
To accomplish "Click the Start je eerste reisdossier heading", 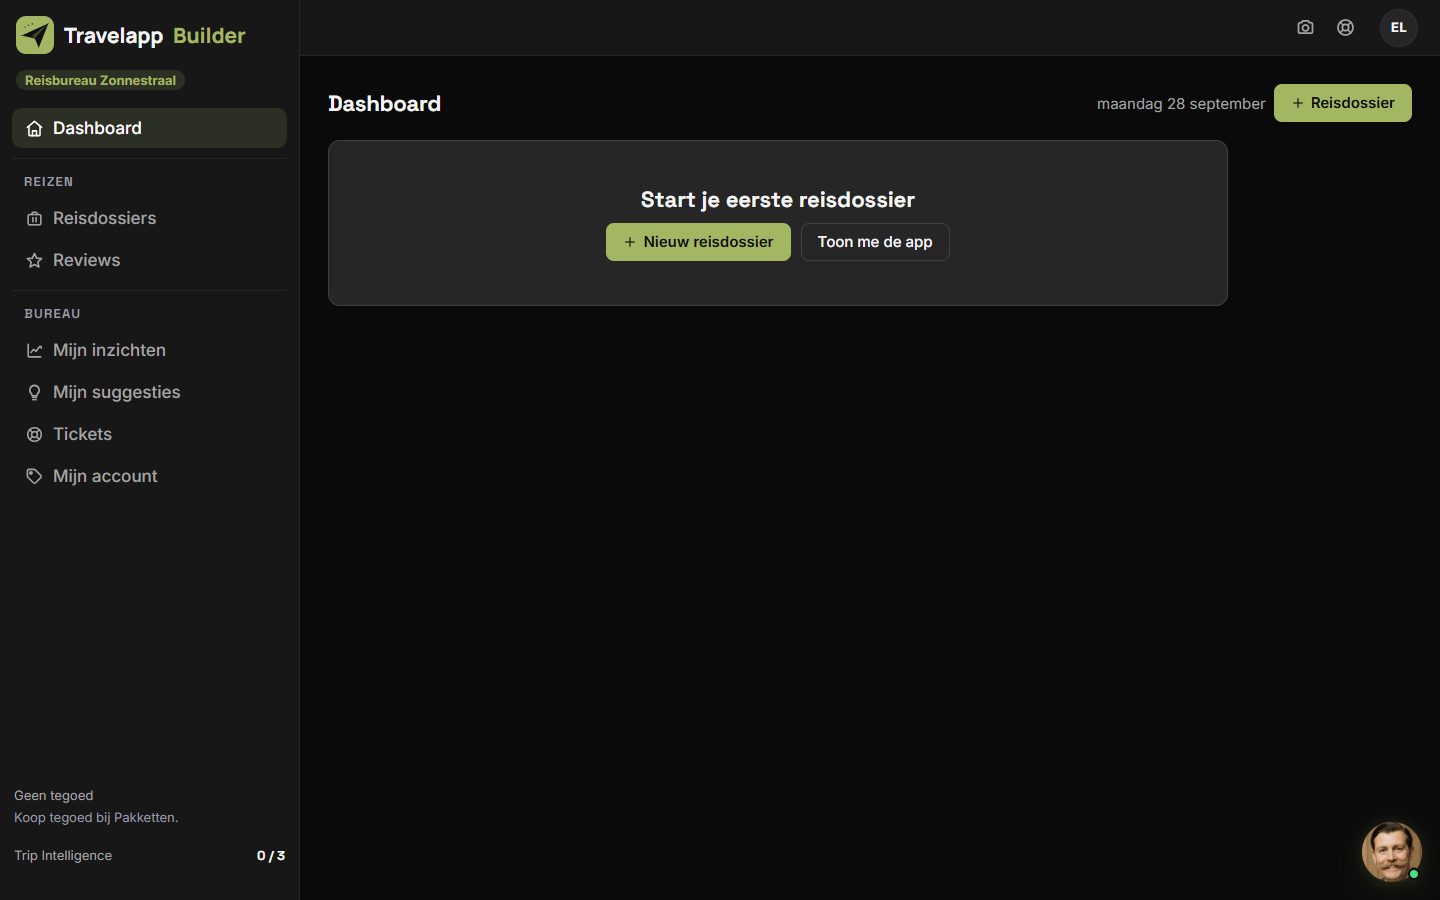I will [778, 200].
